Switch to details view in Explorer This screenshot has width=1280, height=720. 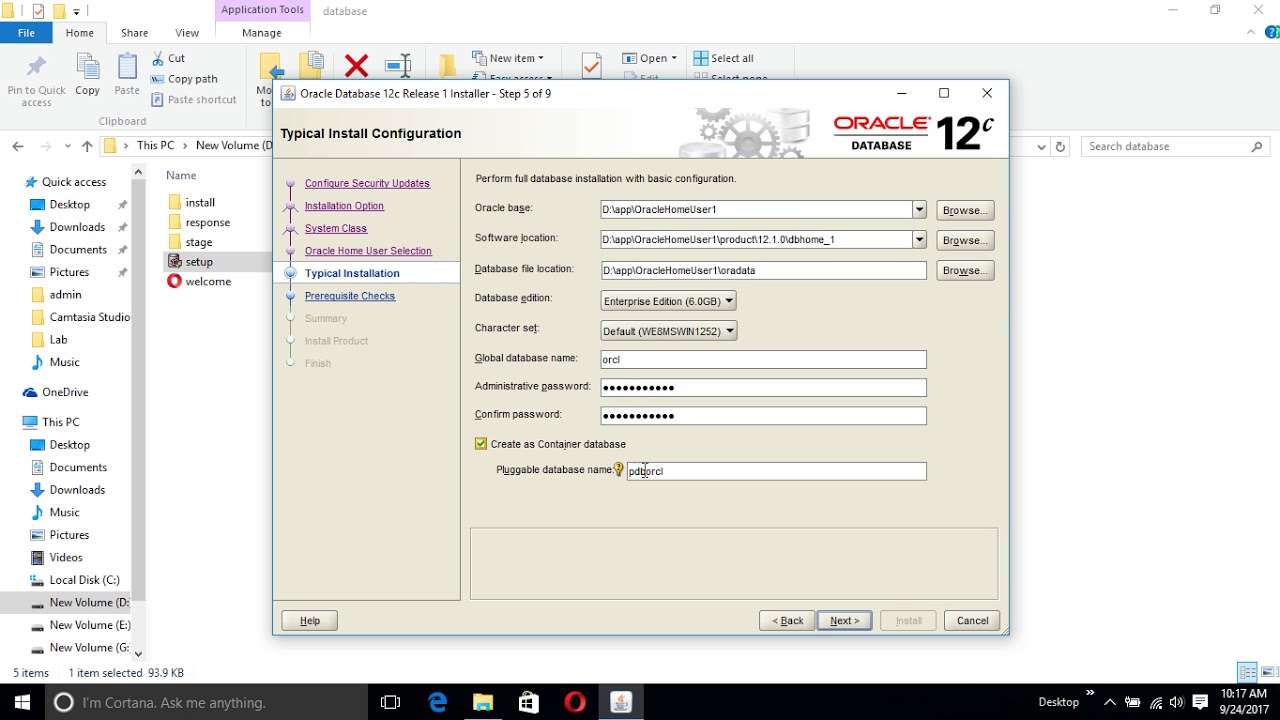[x=1247, y=673]
